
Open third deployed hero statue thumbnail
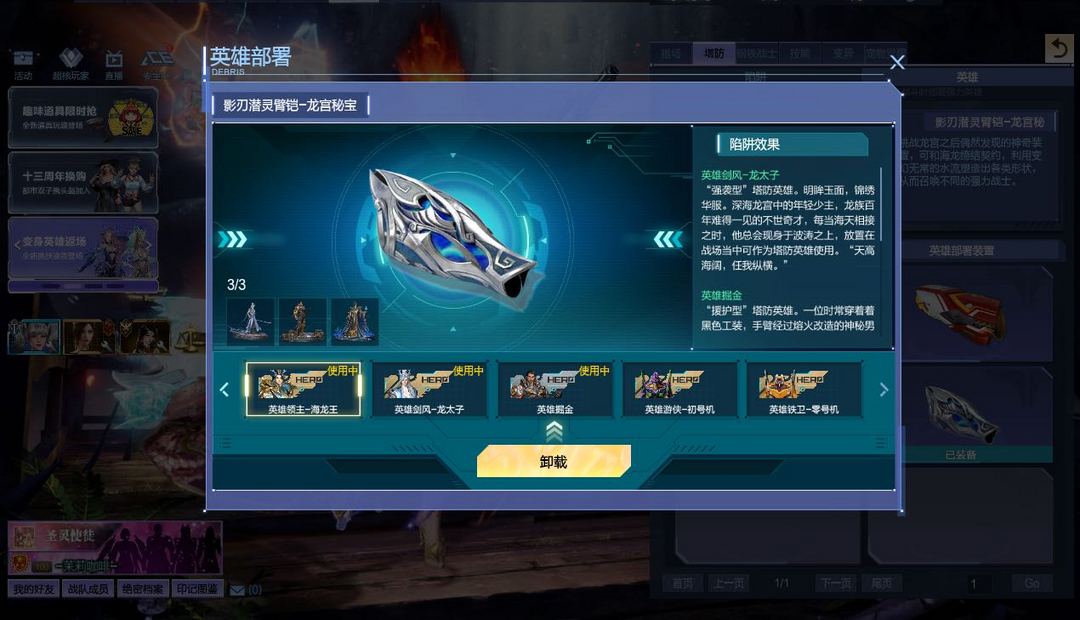(x=355, y=321)
